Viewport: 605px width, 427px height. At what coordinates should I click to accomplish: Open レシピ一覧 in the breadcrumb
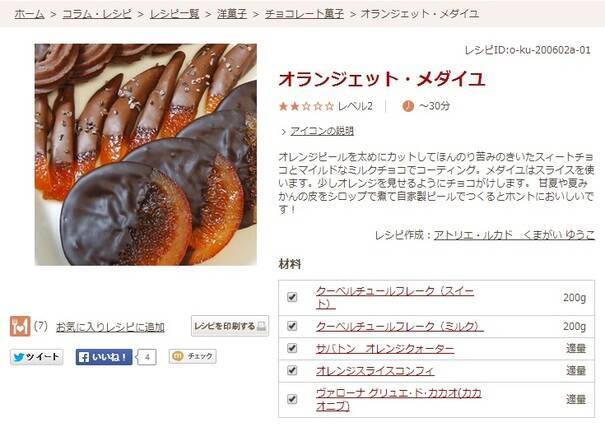[x=174, y=14]
